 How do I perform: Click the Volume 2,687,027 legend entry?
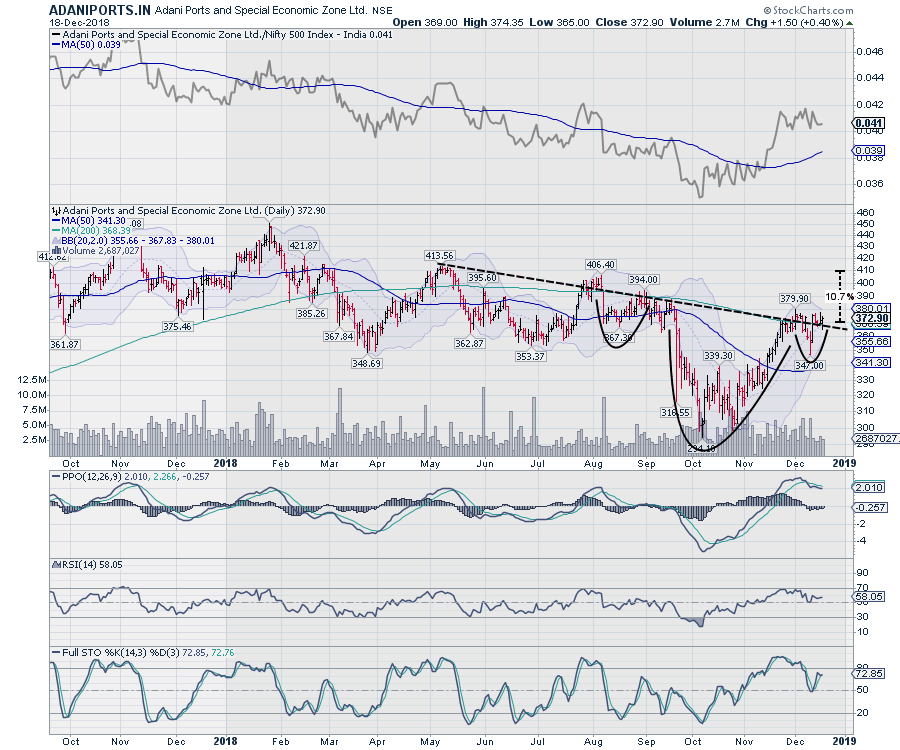tap(95, 251)
